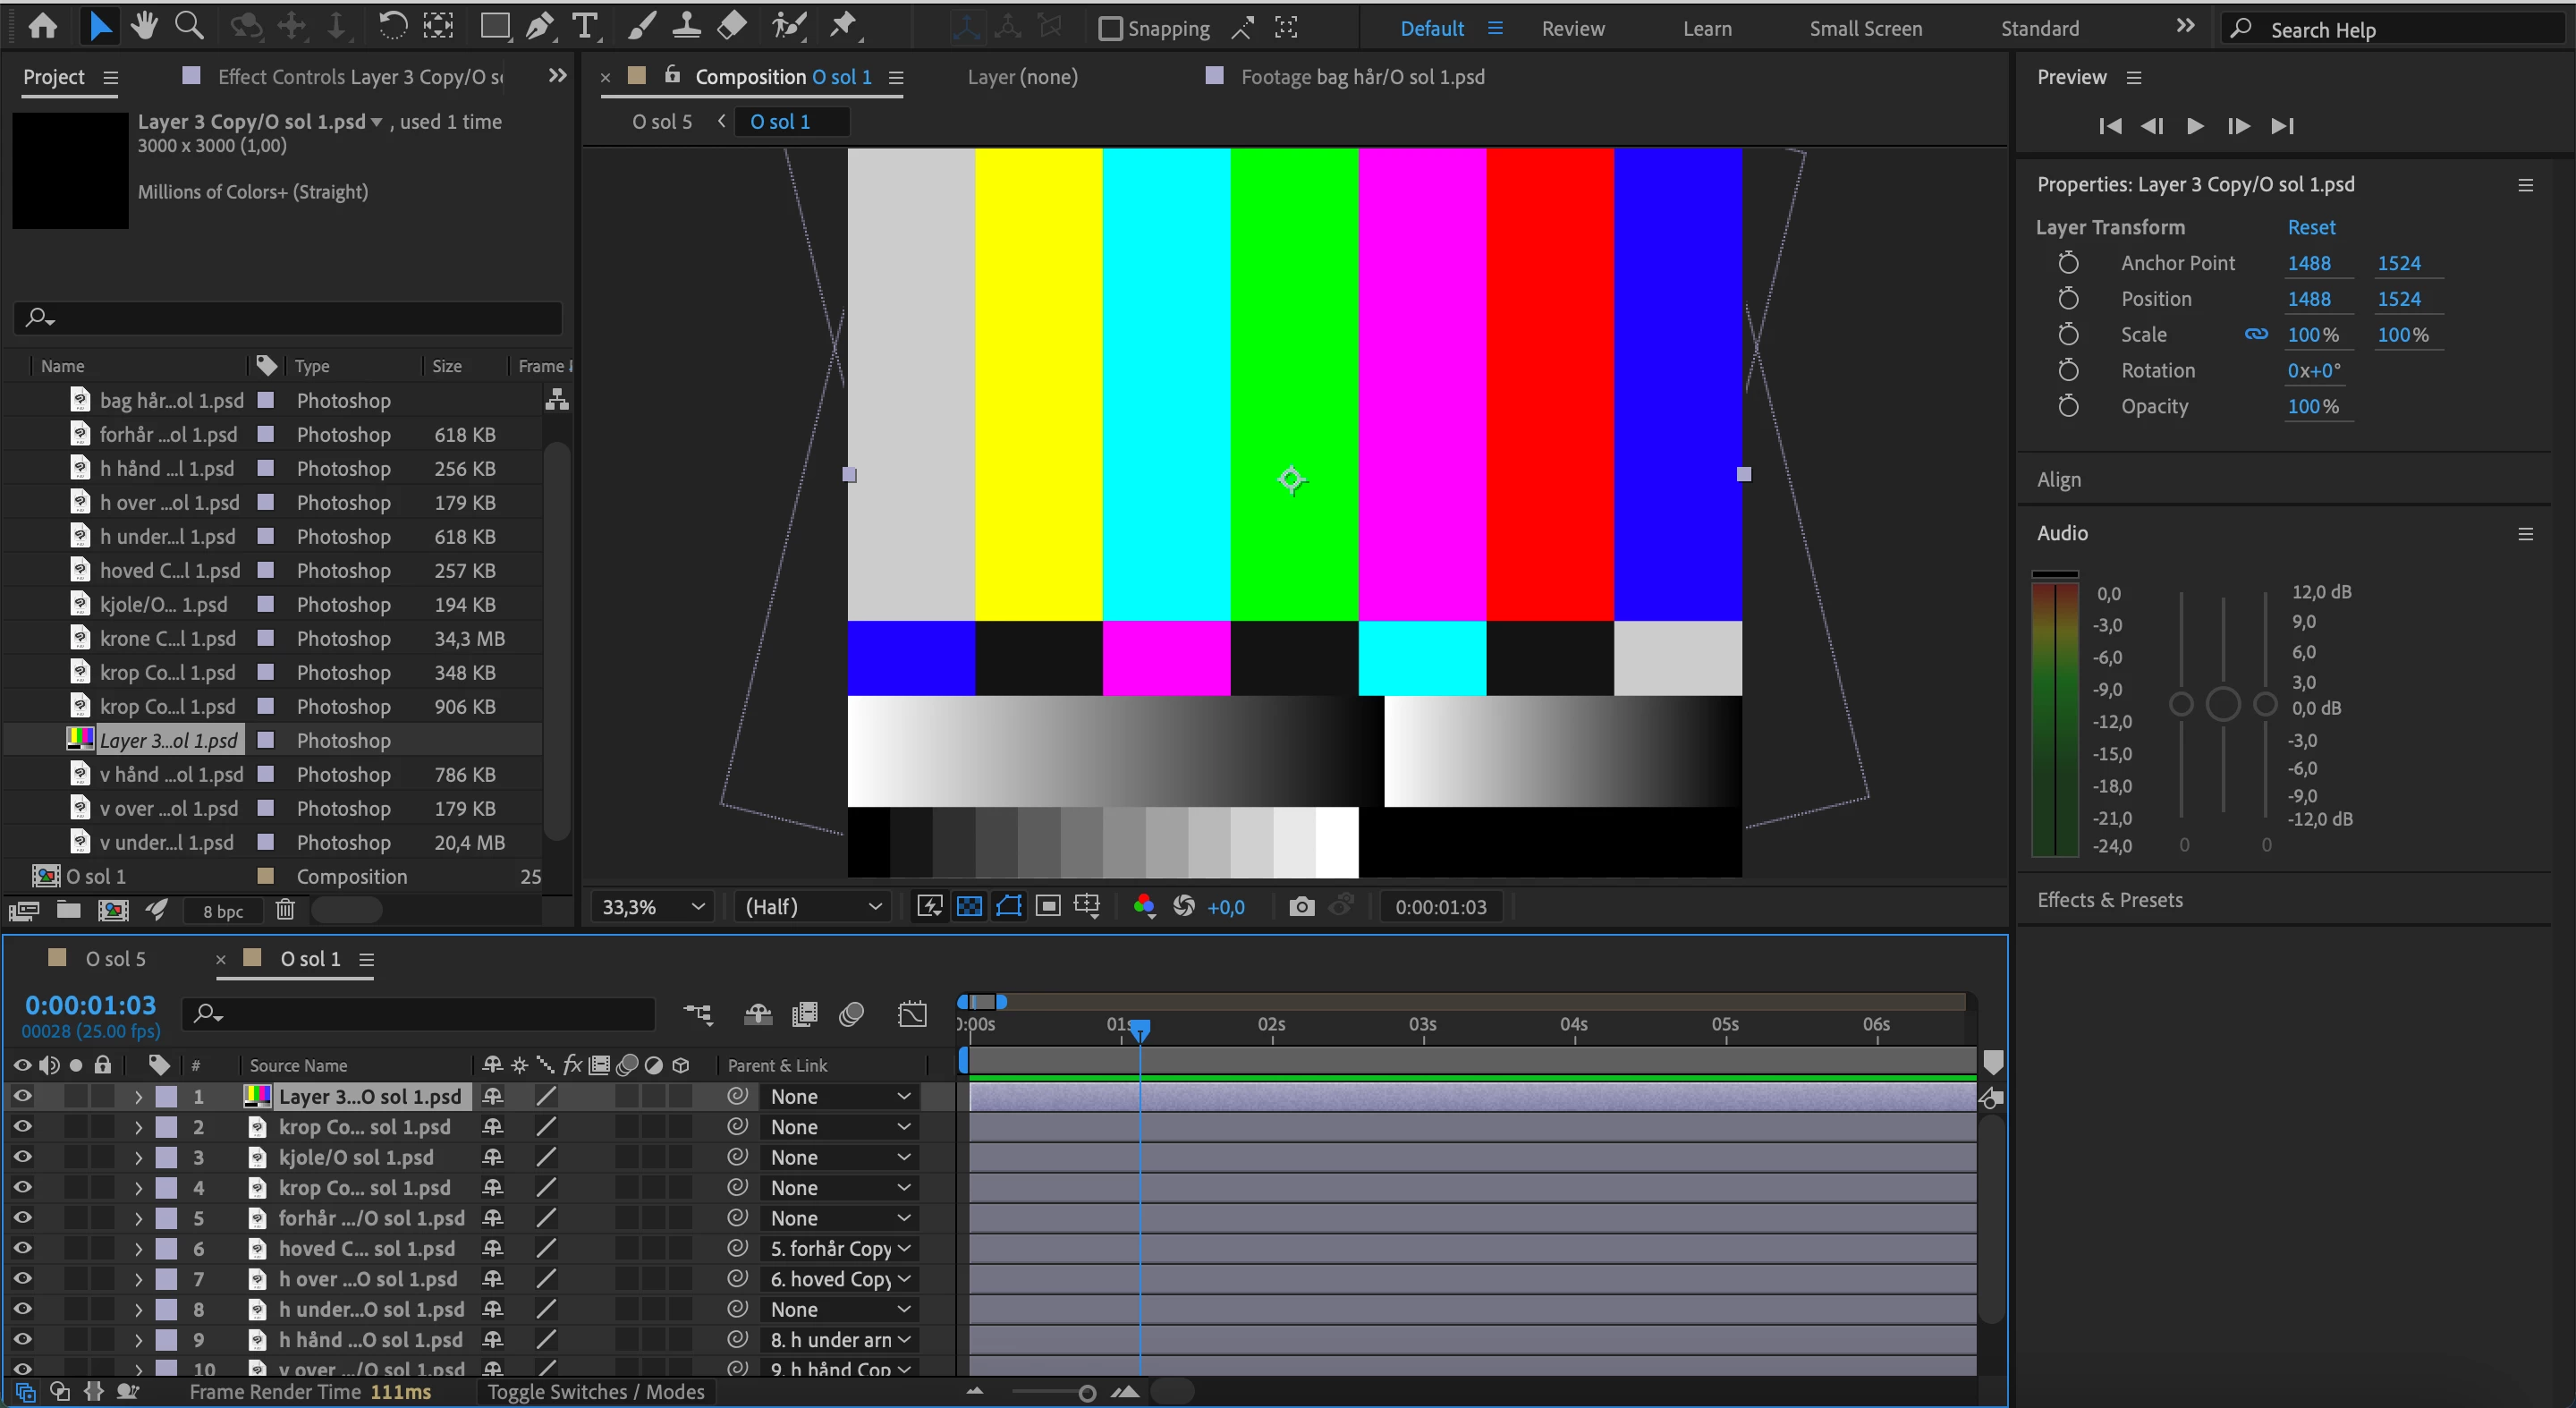Click the timeline zoom slider handle
This screenshot has width=2576, height=1408.
tap(1087, 1393)
